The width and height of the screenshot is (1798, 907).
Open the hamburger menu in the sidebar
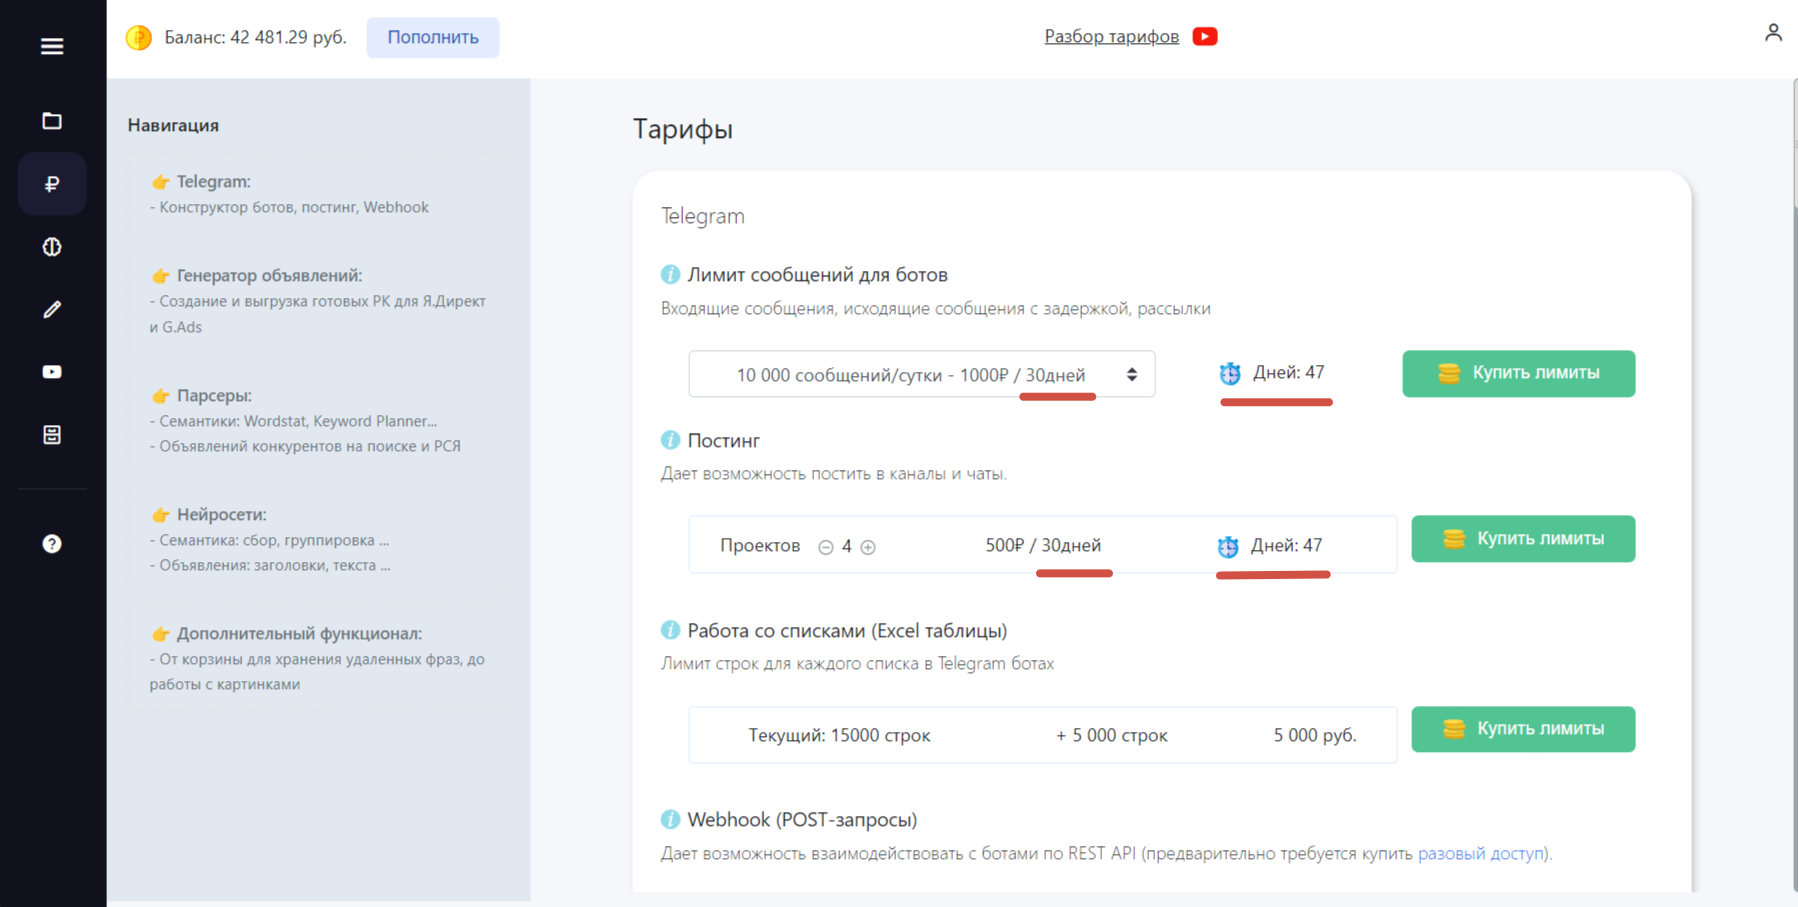[x=52, y=47]
